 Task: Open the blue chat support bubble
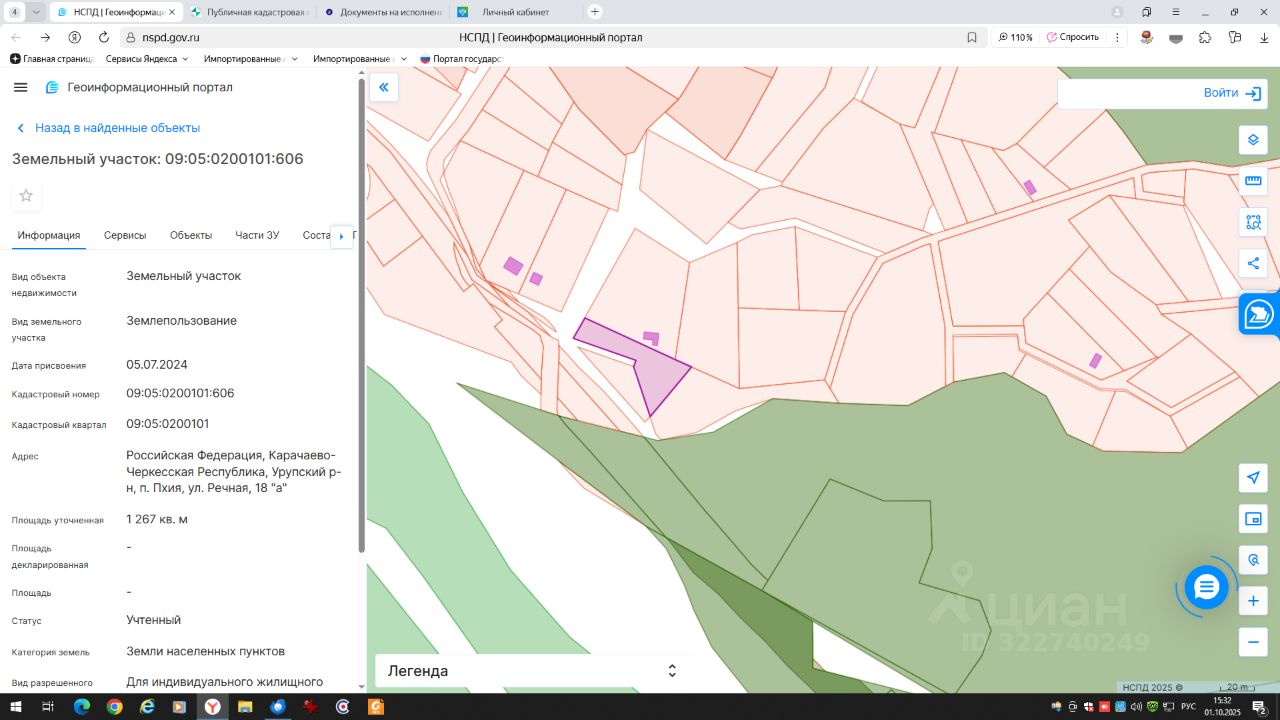pyautogui.click(x=1206, y=586)
